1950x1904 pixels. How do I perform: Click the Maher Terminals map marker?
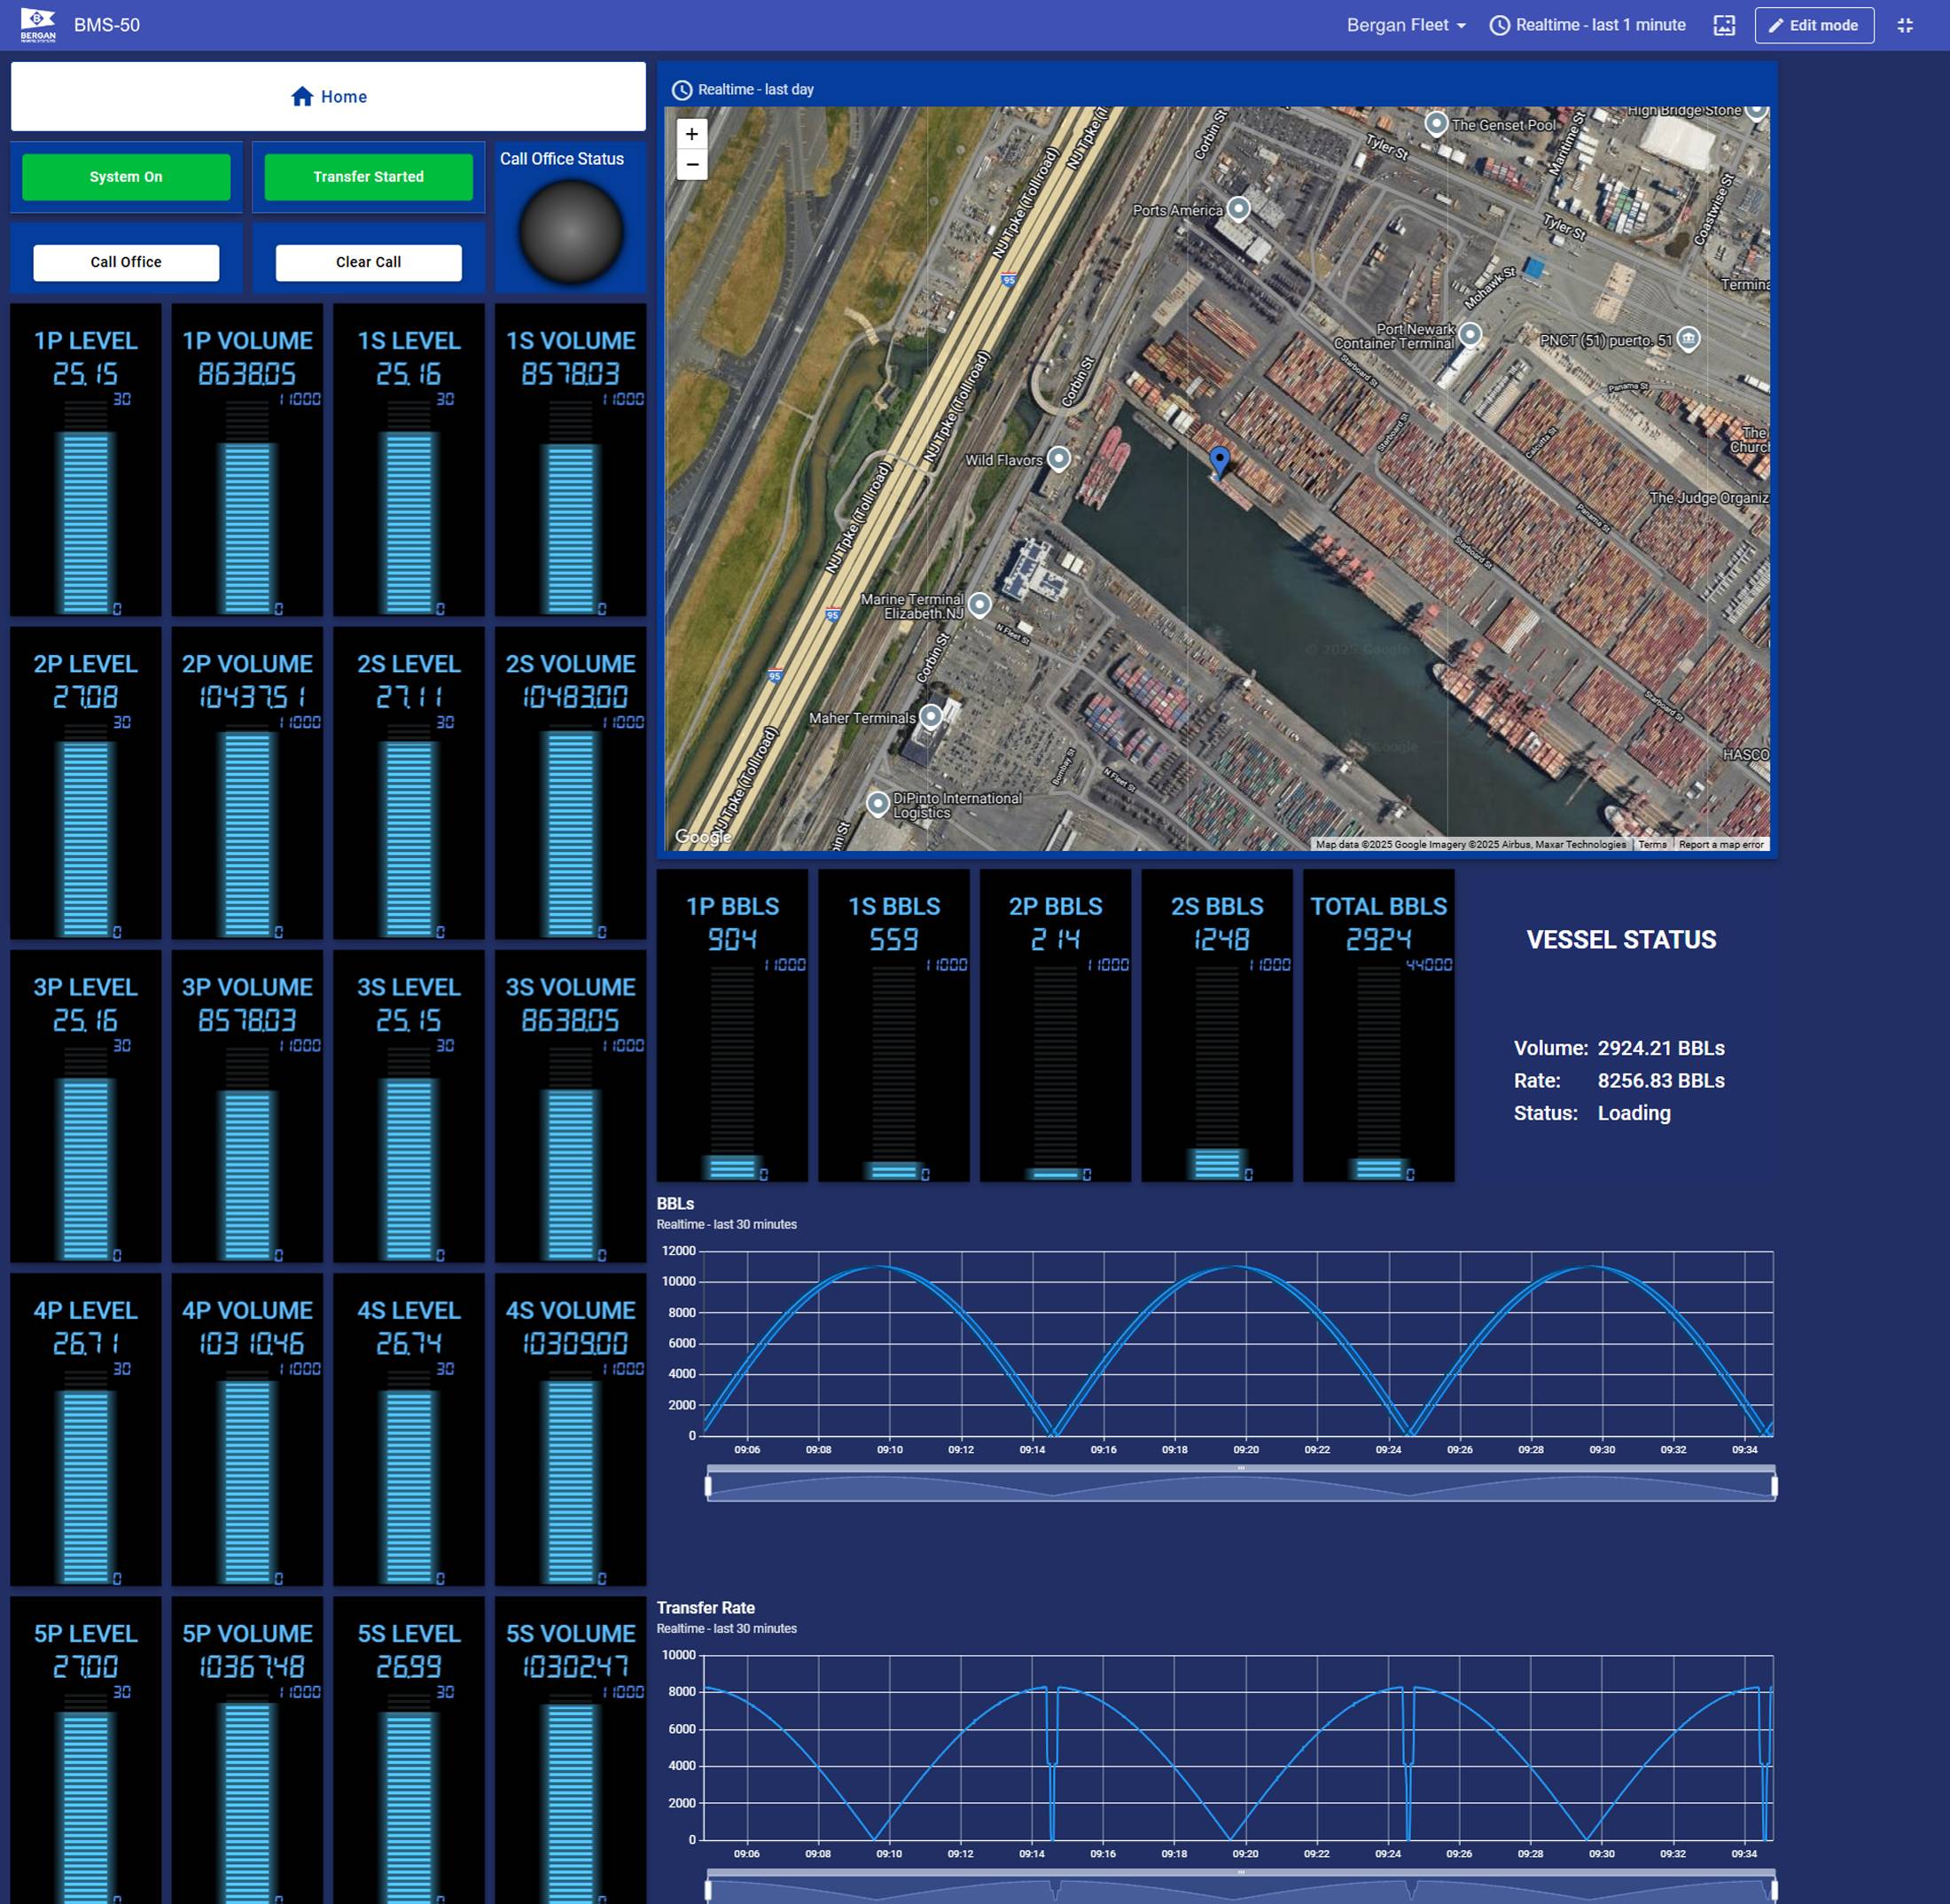(x=931, y=716)
